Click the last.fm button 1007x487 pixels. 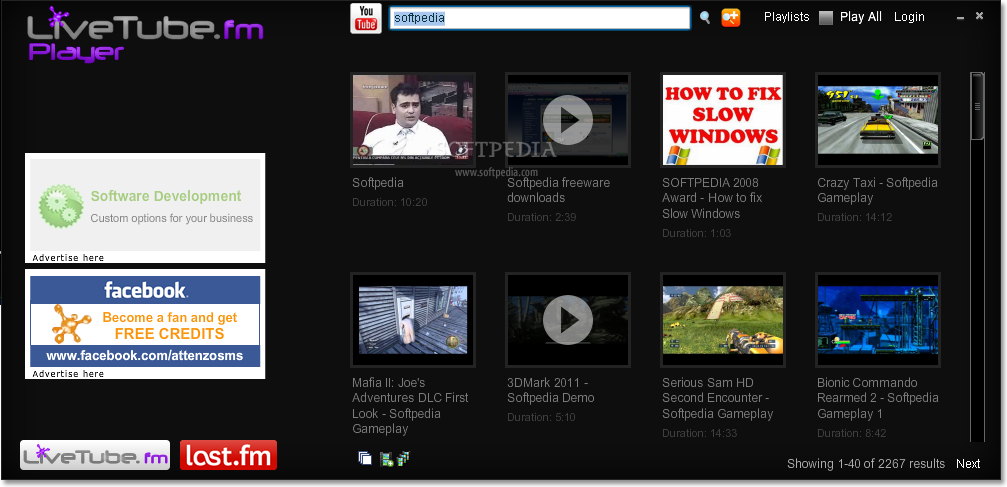coord(228,455)
